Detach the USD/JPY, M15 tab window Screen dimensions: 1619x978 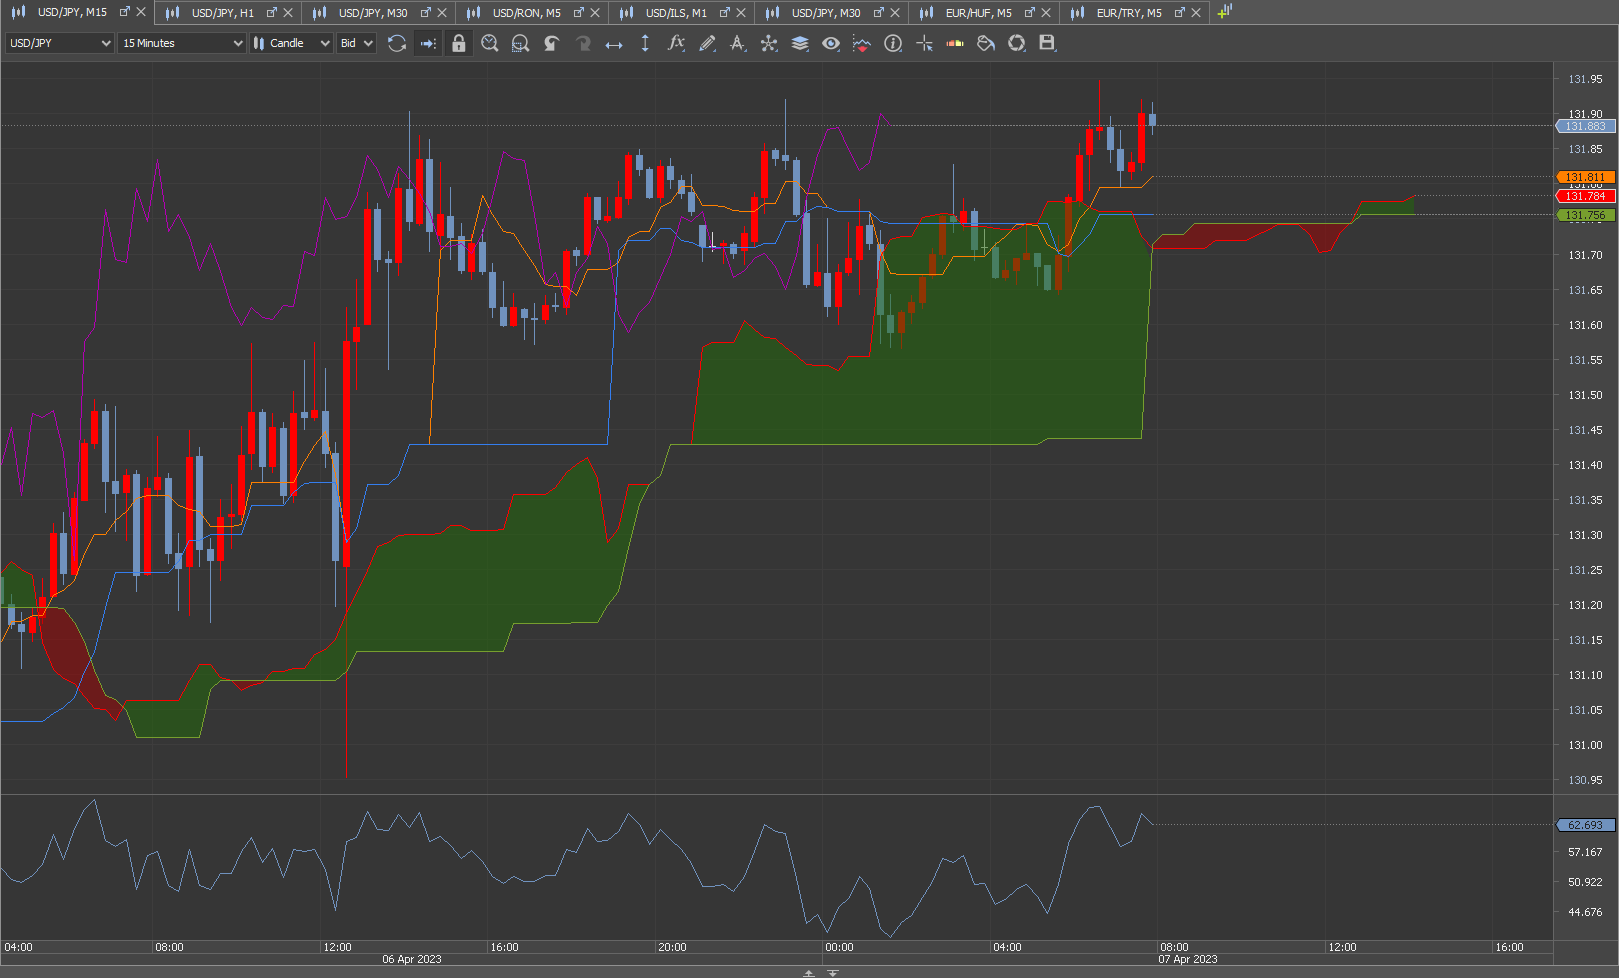pos(125,12)
